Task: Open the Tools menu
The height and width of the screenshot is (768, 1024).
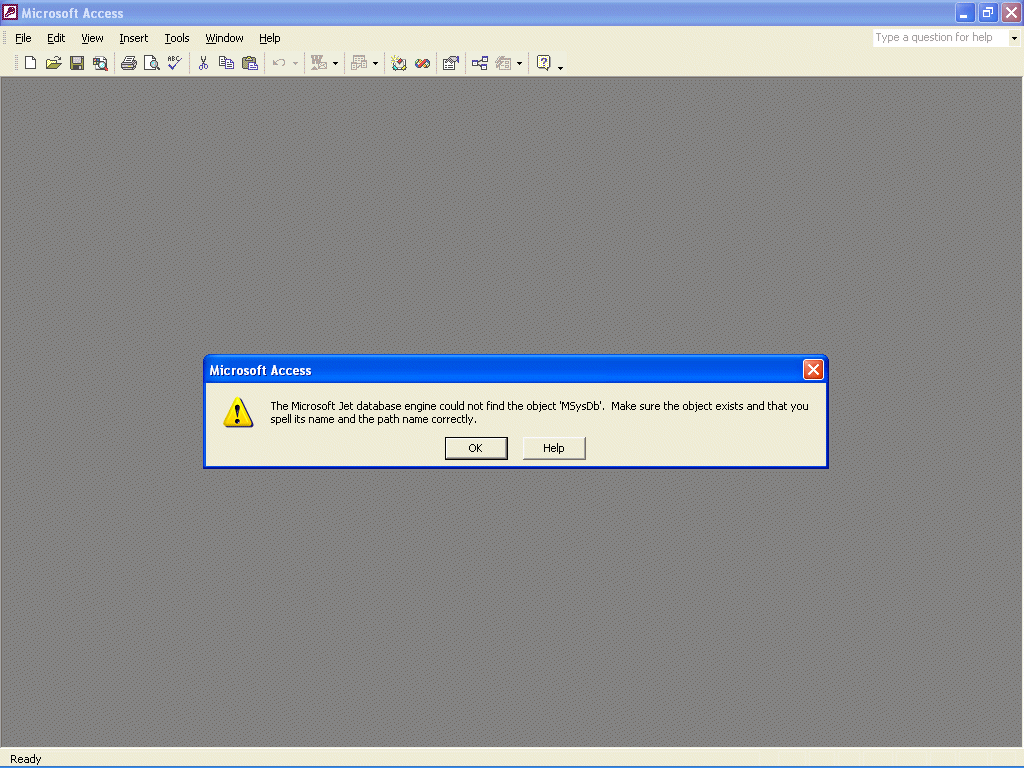Action: tap(176, 38)
